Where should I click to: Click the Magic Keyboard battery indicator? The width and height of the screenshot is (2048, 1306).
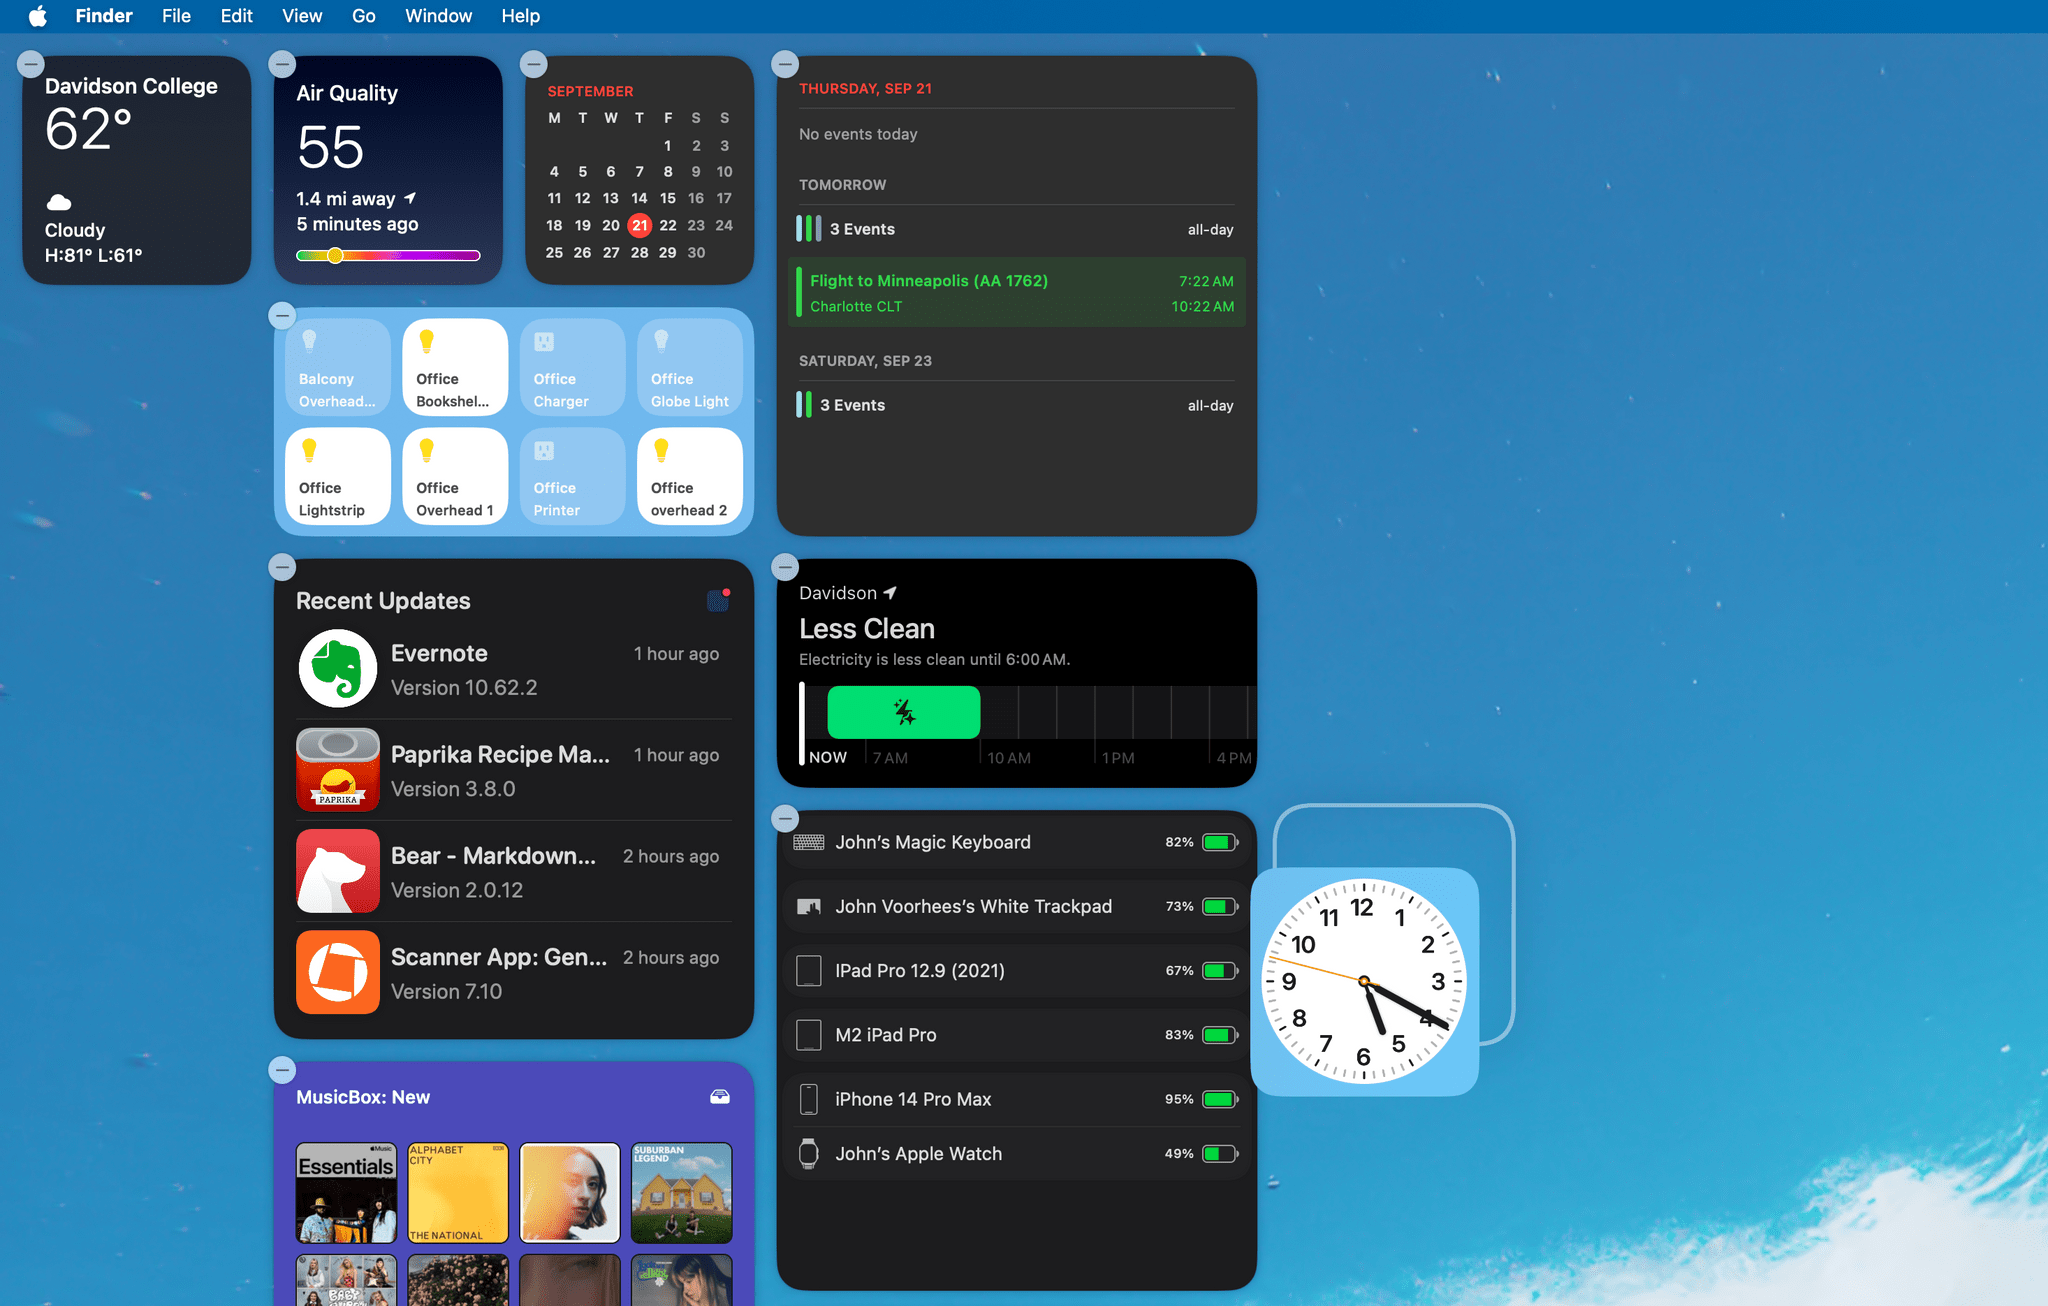tap(1220, 842)
